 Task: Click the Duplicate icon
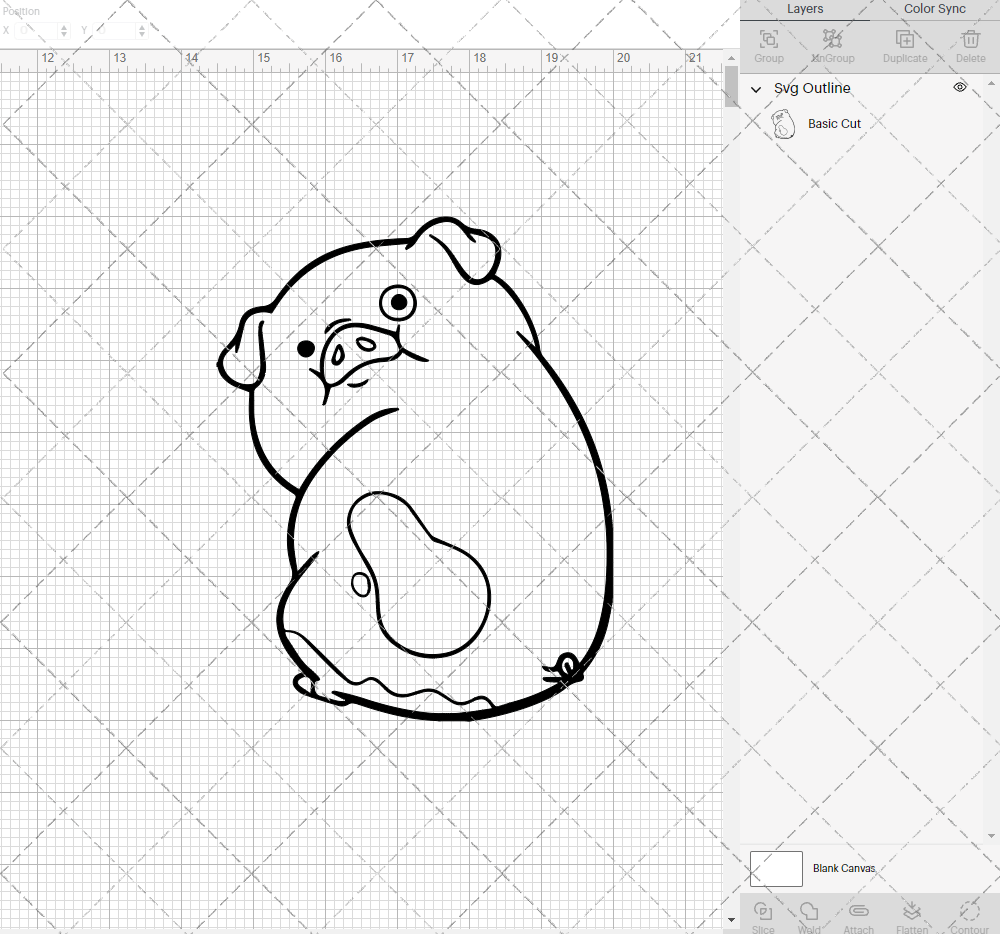tap(904, 39)
